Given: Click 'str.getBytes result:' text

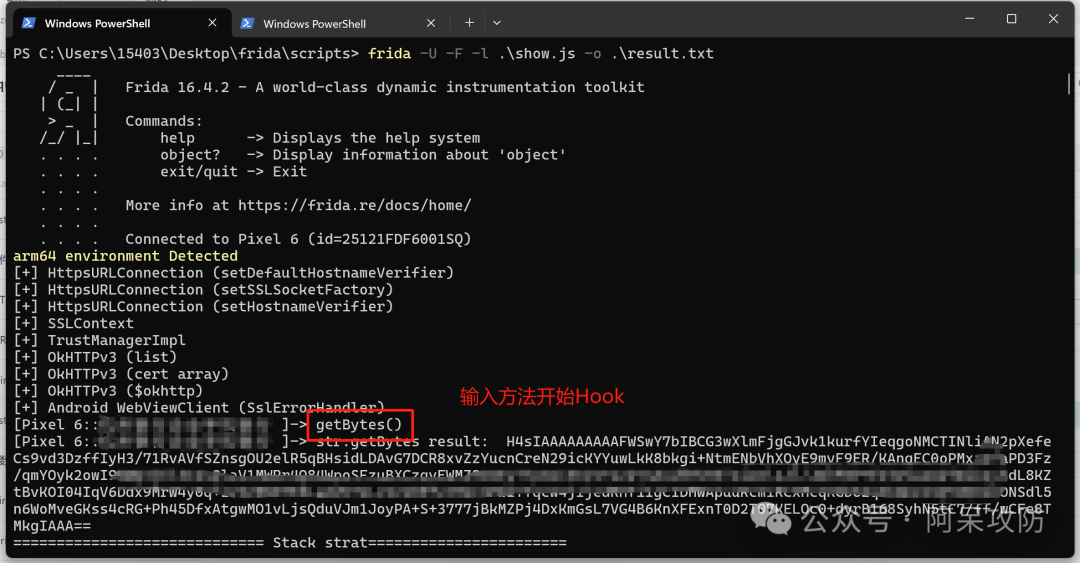Looking at the screenshot, I should click(x=402, y=442).
